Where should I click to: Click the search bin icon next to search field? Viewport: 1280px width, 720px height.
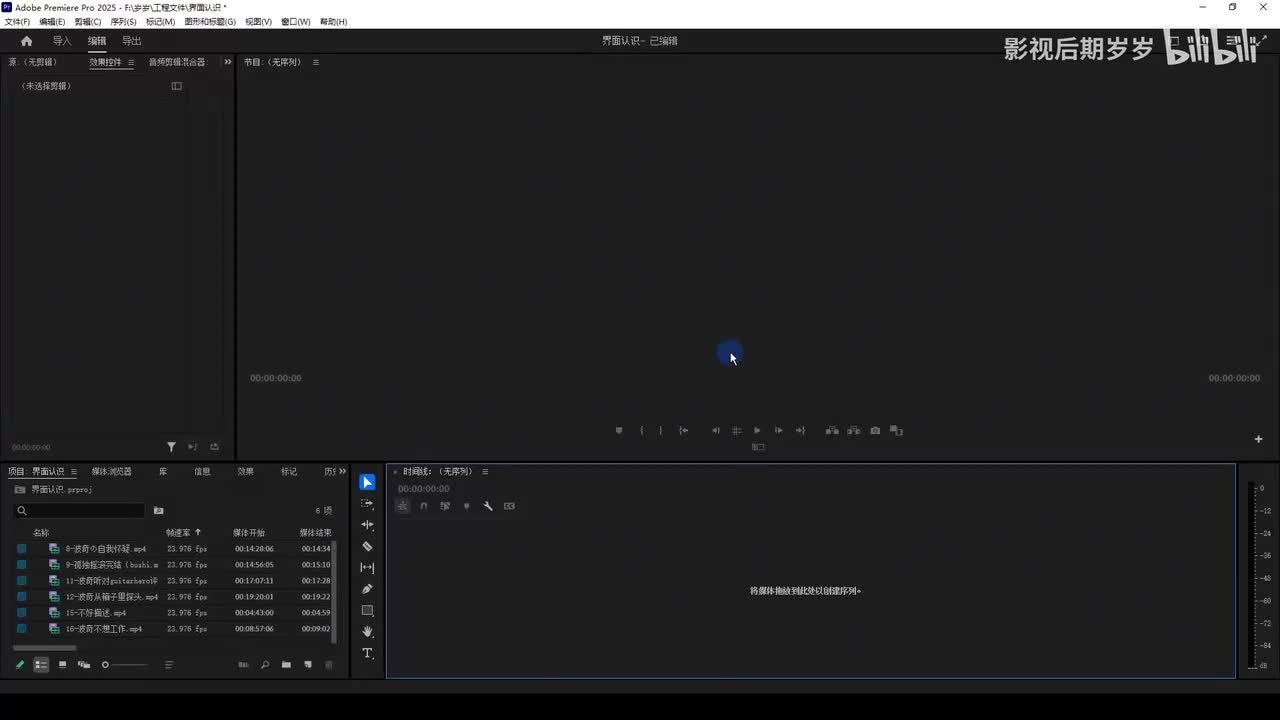point(158,511)
